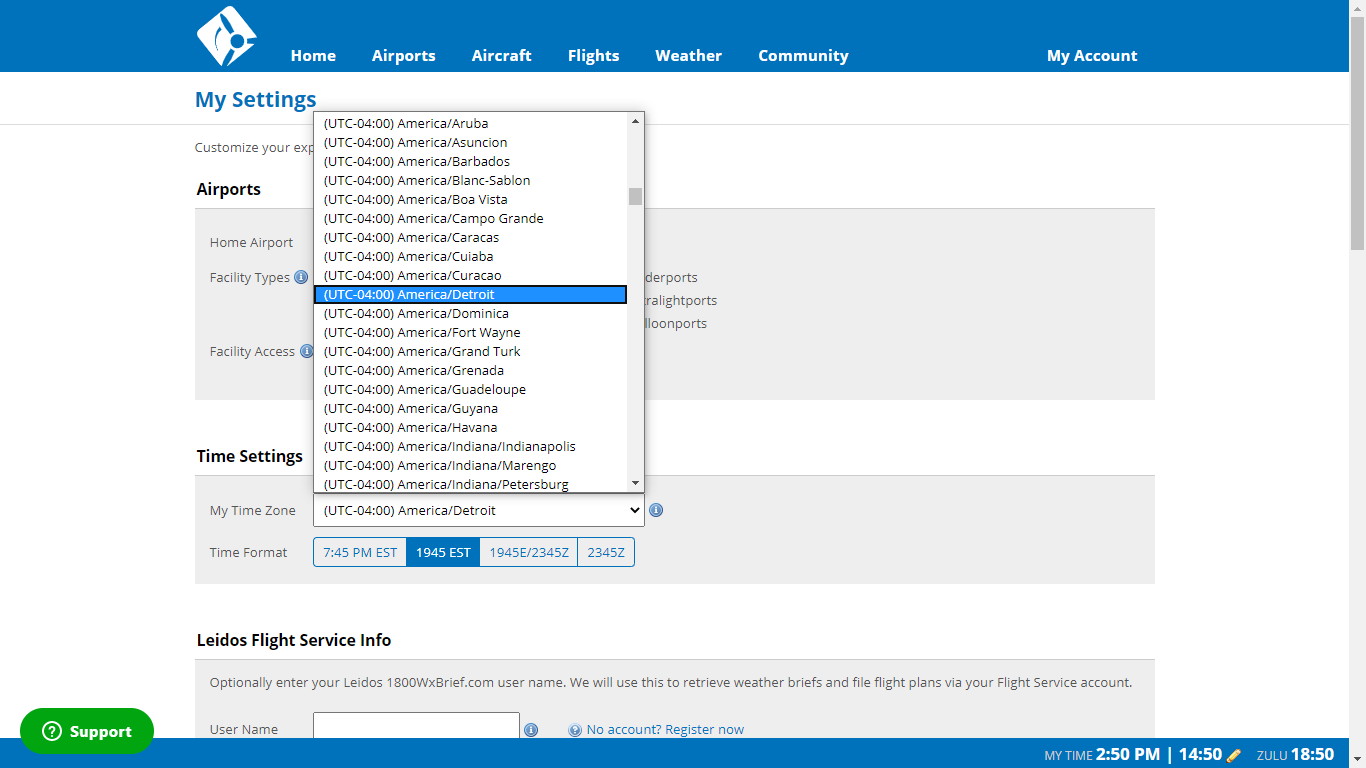Open the Airports menu
Viewport: 1366px width, 768px height.
[403, 56]
